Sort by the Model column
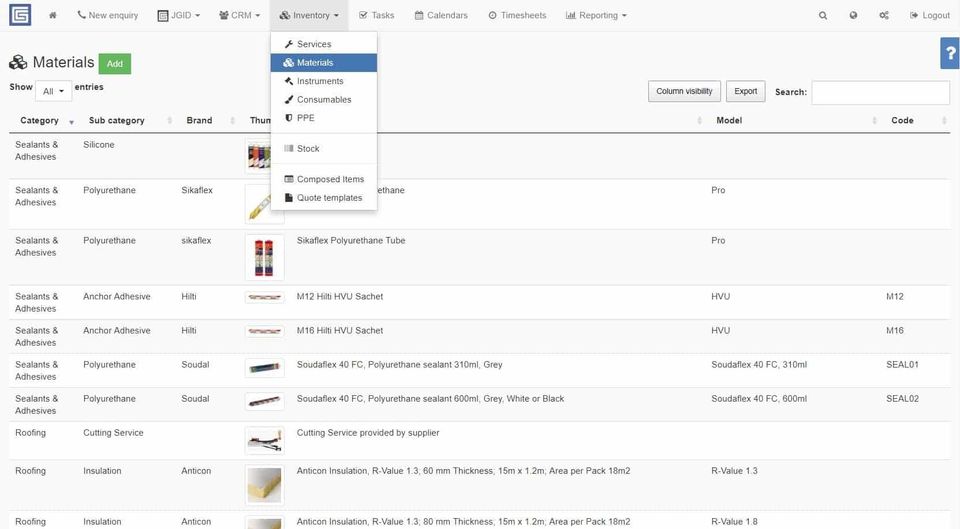 tap(793, 121)
